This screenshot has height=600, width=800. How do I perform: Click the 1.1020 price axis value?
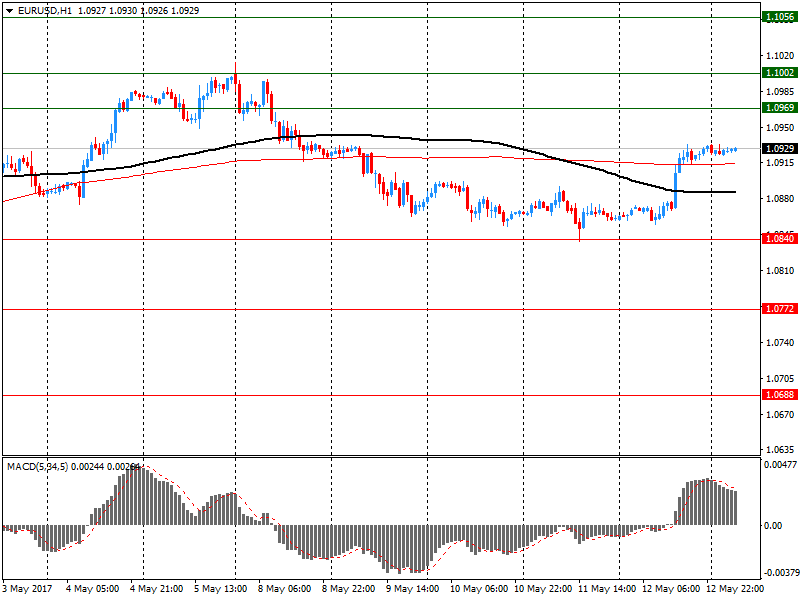(x=780, y=56)
